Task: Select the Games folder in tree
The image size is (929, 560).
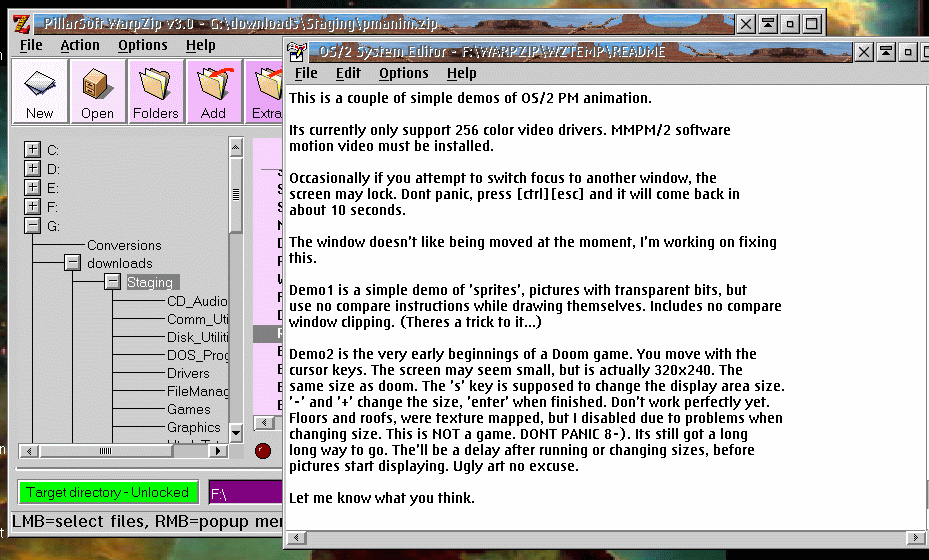Action: pyautogui.click(x=188, y=409)
